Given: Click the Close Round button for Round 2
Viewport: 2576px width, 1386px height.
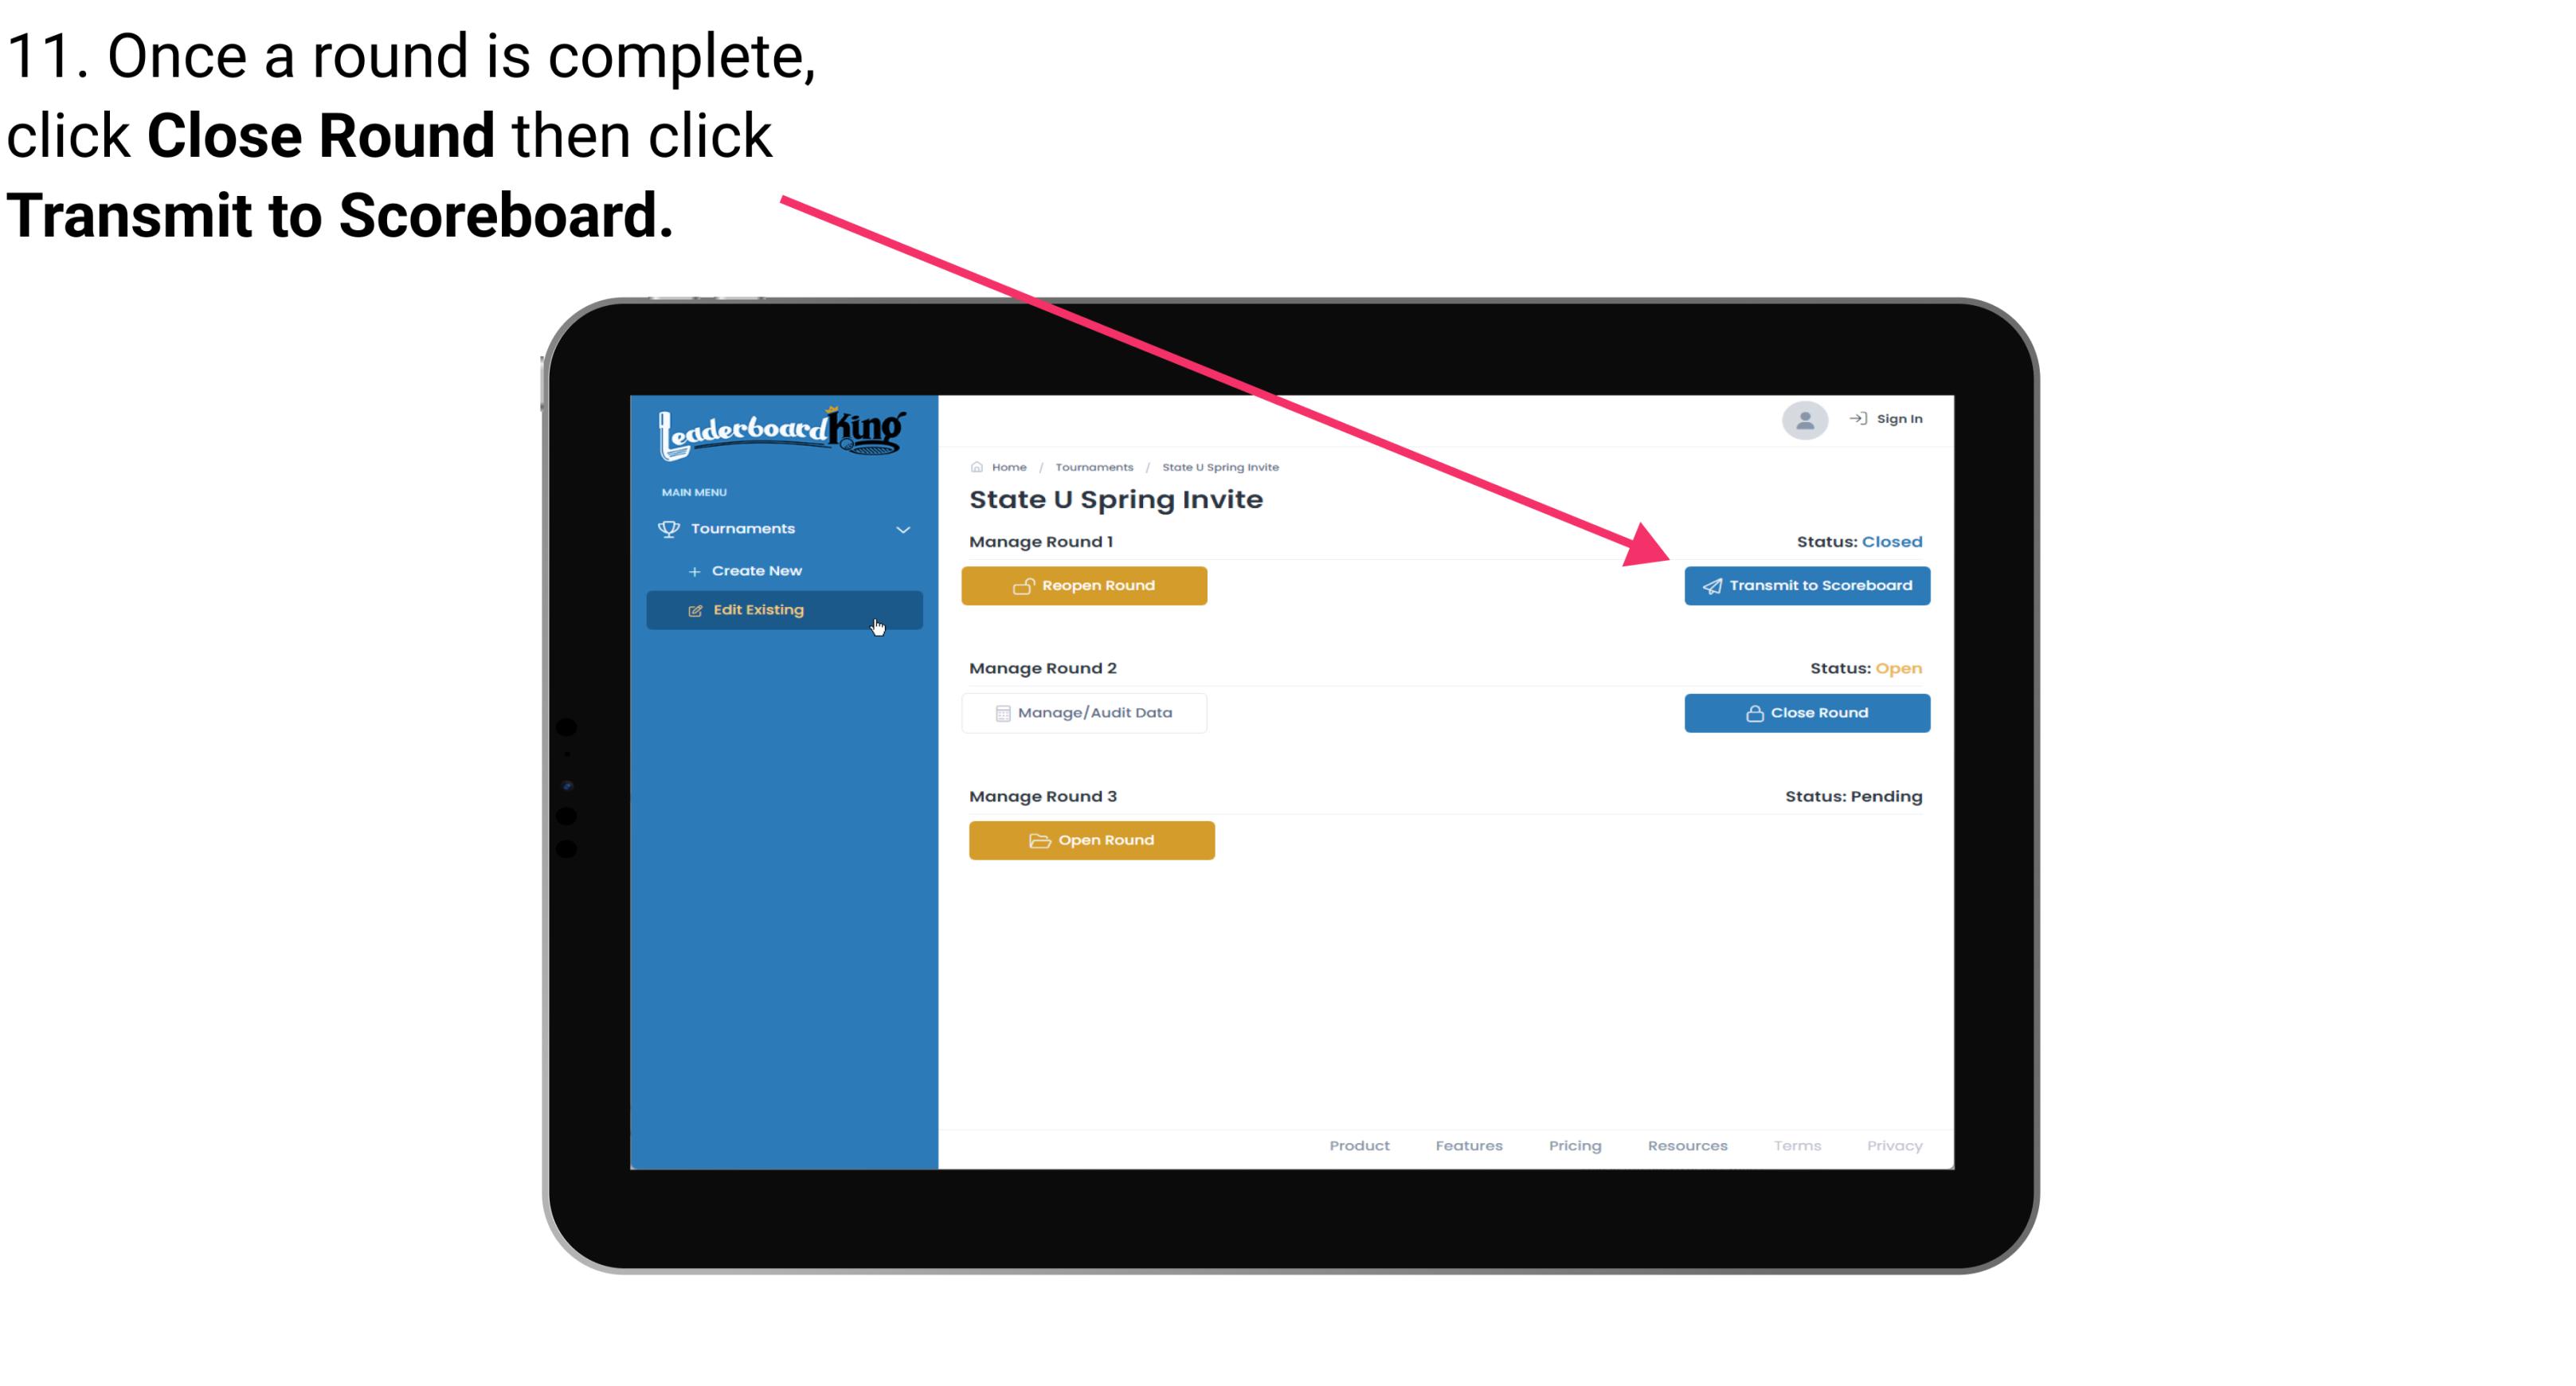Looking at the screenshot, I should click(x=1807, y=712).
